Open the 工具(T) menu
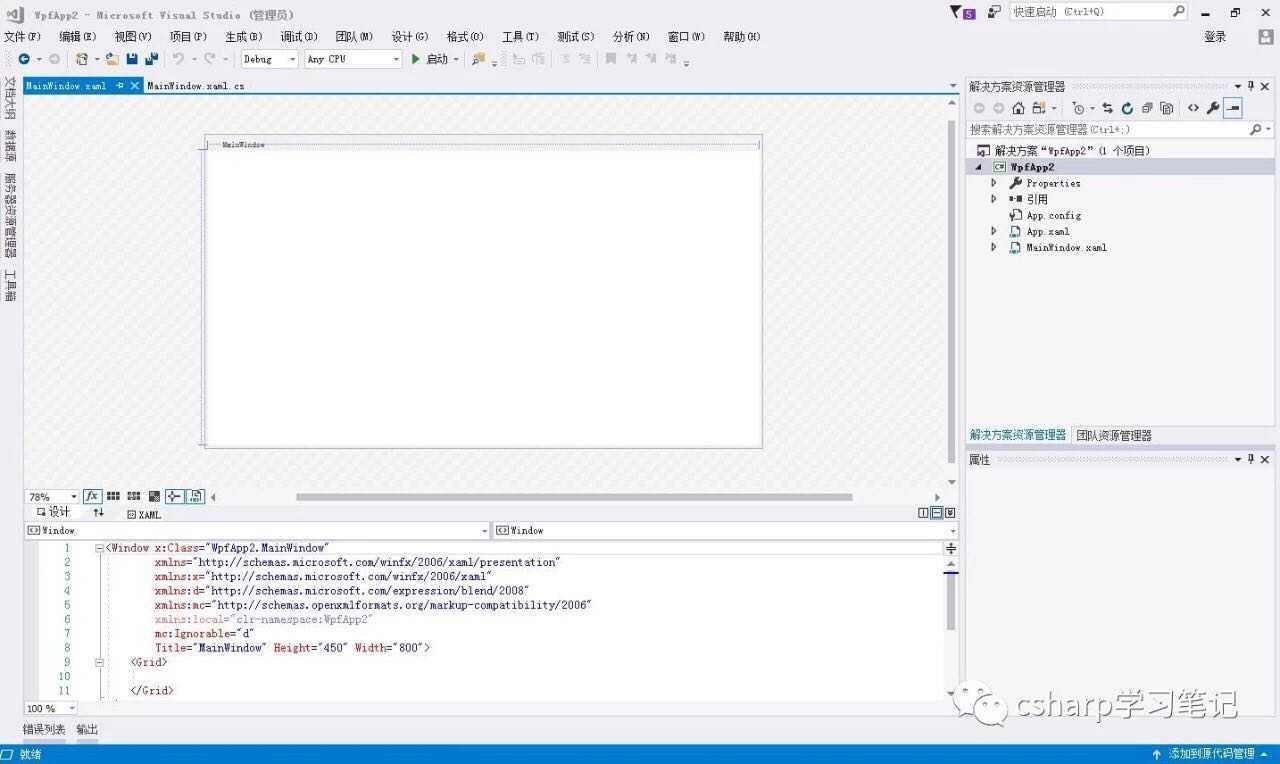This screenshot has width=1280, height=764. click(x=520, y=36)
